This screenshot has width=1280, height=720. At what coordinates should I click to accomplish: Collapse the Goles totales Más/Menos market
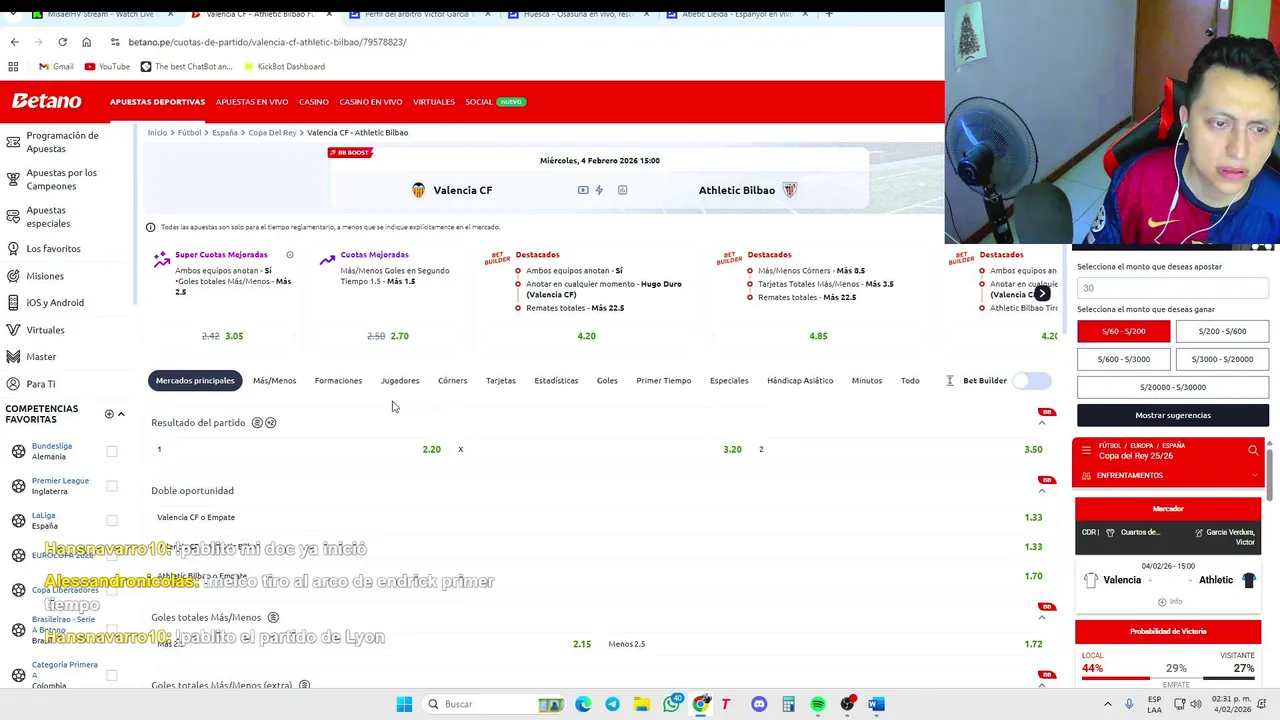coord(1041,618)
